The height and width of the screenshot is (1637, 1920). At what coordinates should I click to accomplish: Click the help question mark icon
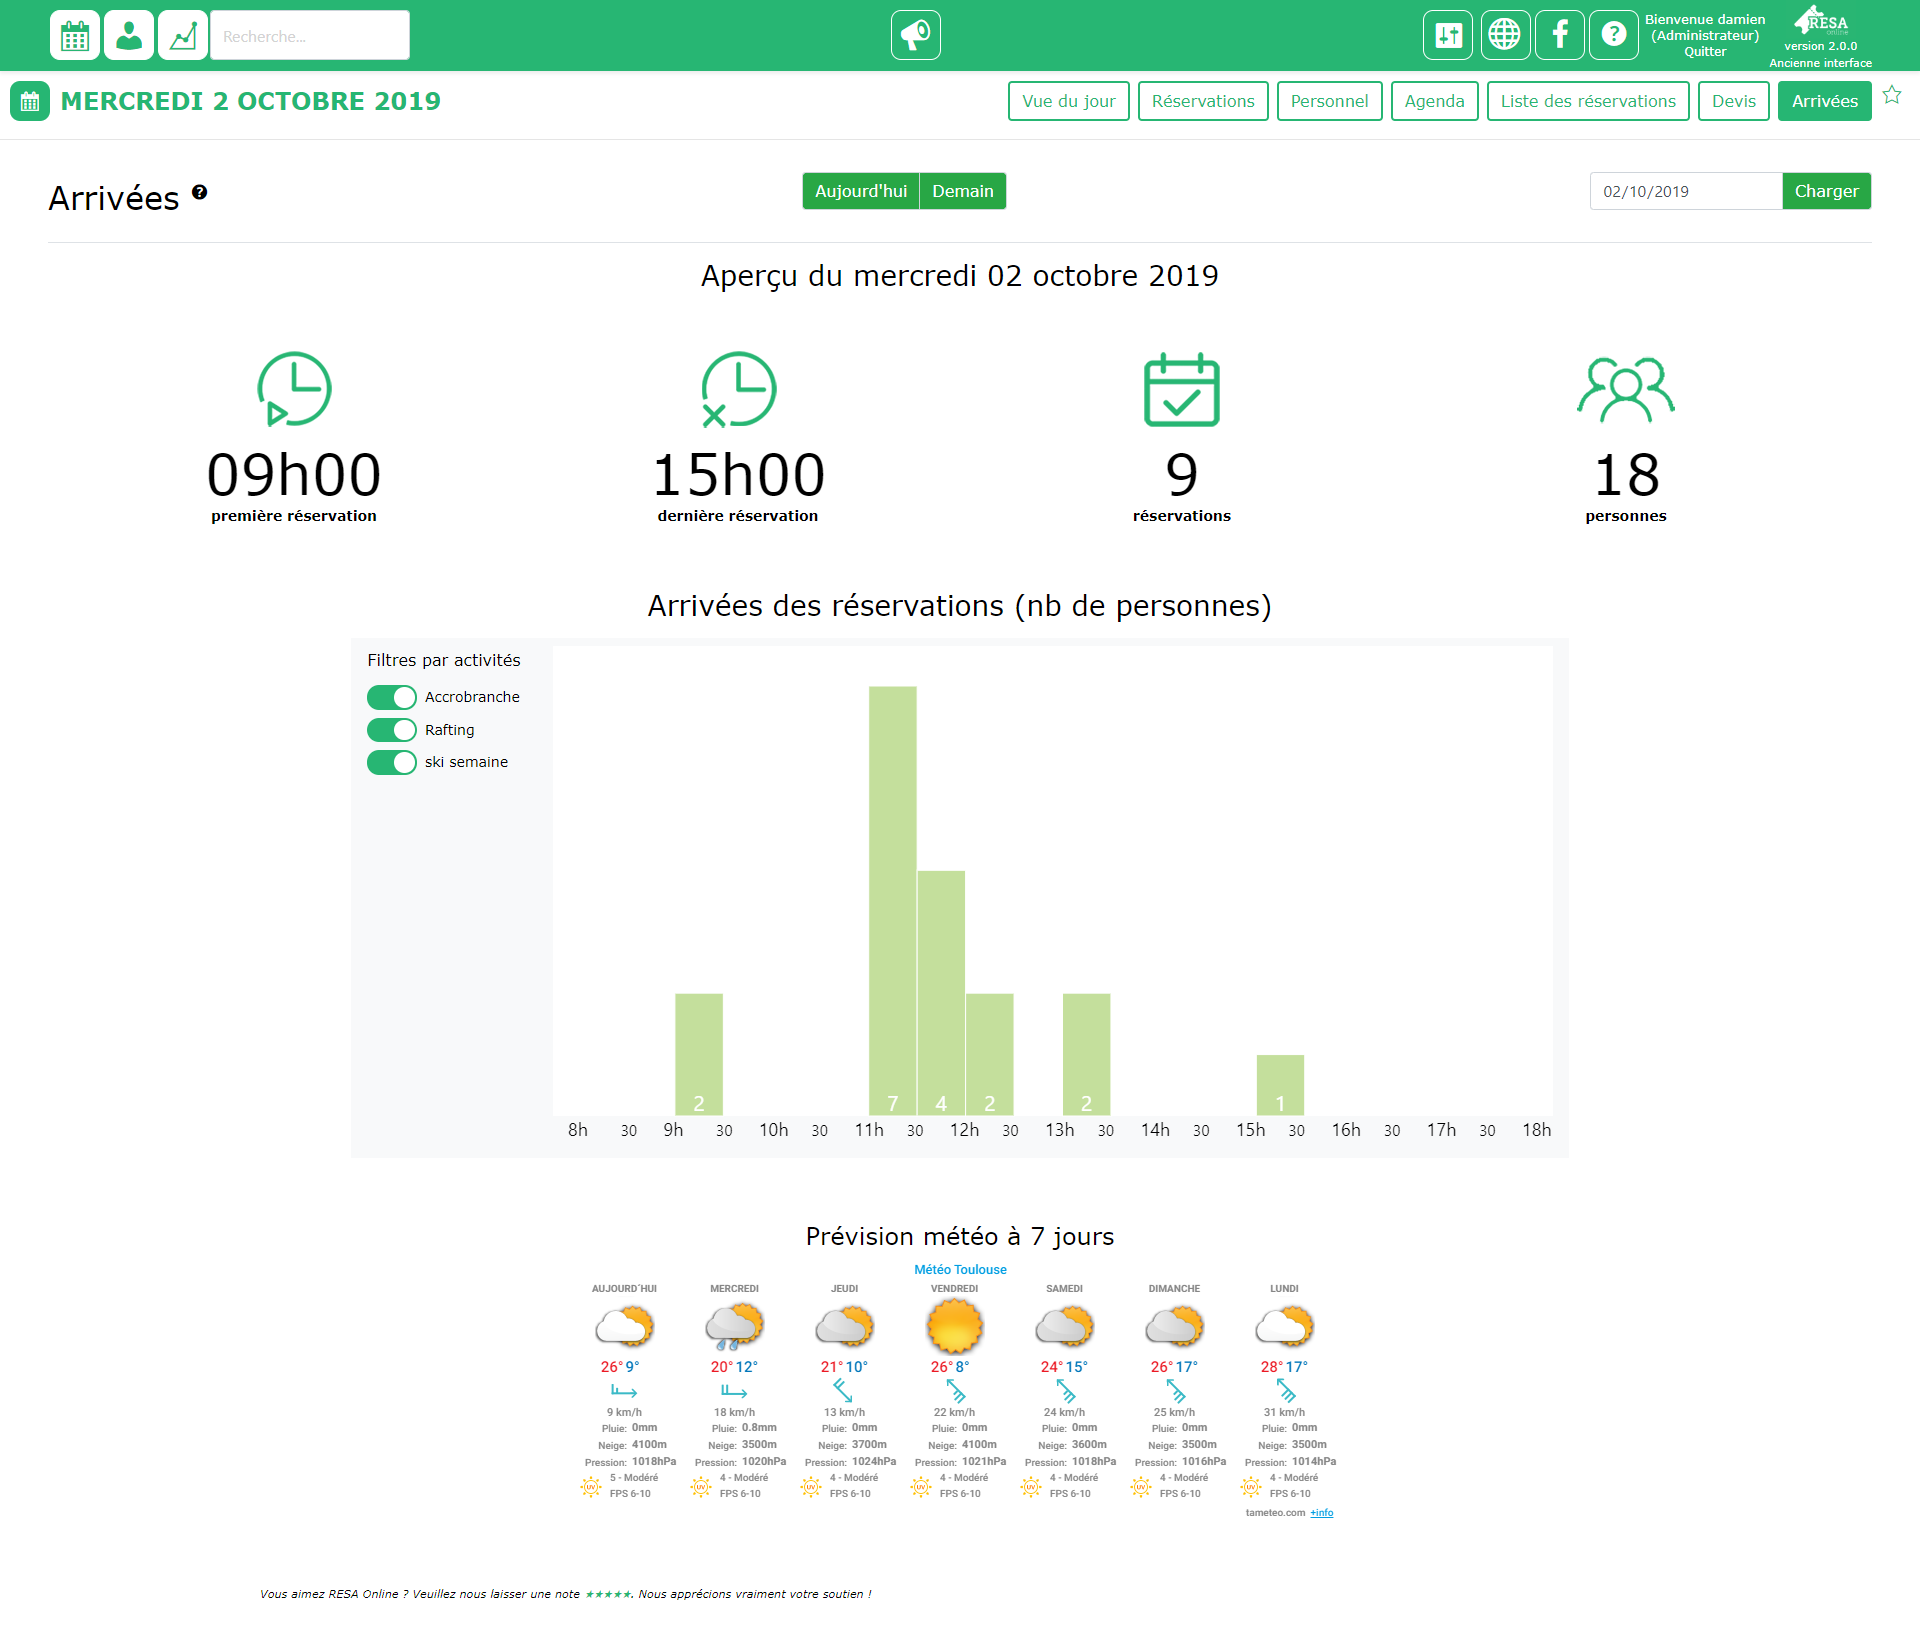(1613, 36)
